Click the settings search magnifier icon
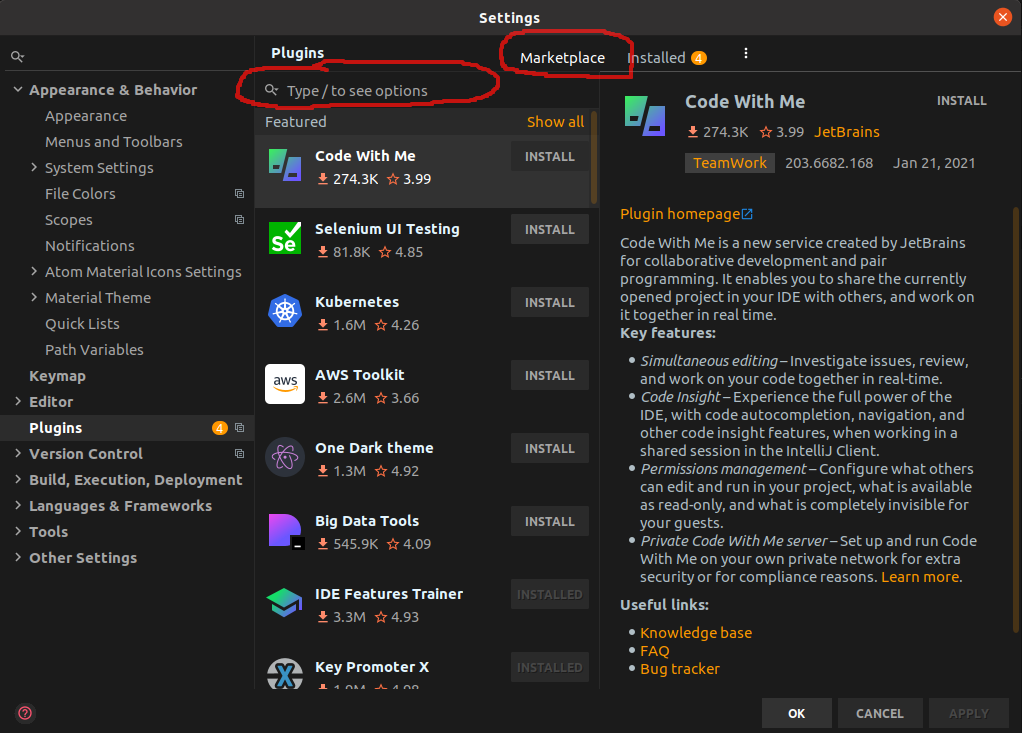Screen dimensions: 1022x733 click(x=18, y=57)
